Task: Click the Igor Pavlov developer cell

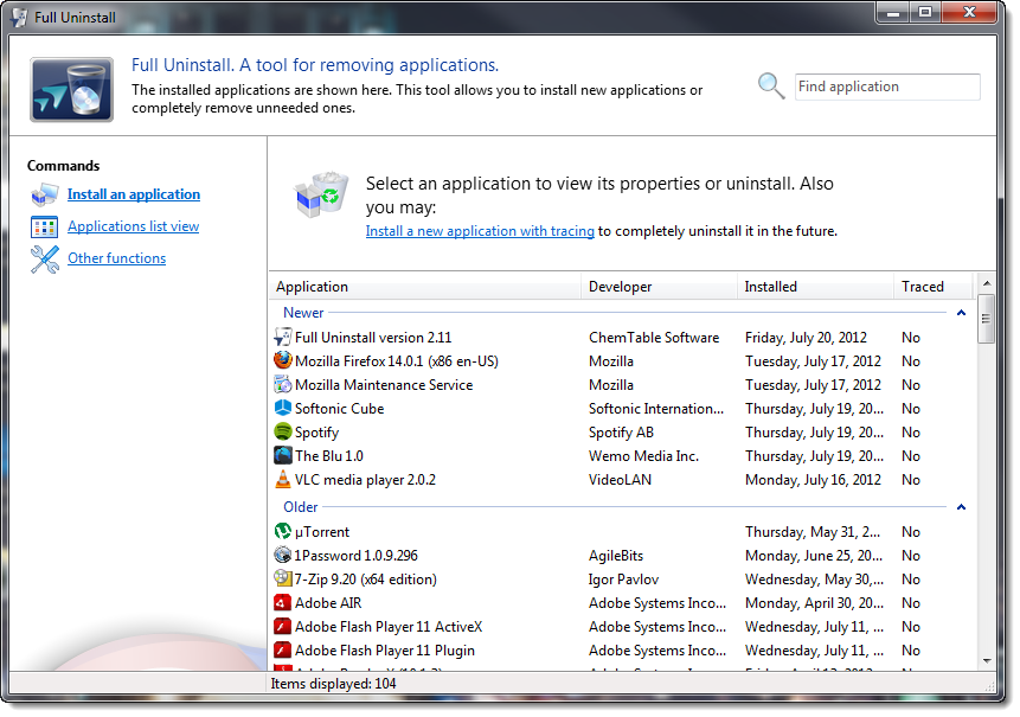Action: (x=624, y=579)
